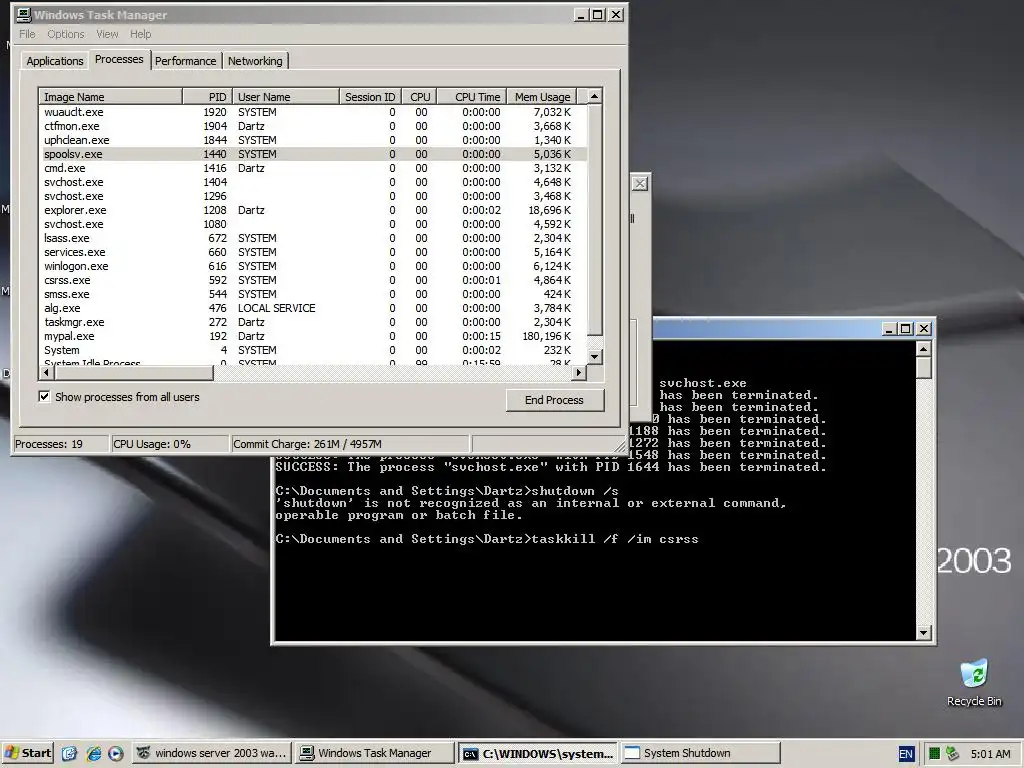Select the ctfmon.exe process row
The width and height of the screenshot is (1024, 768).
coord(313,126)
